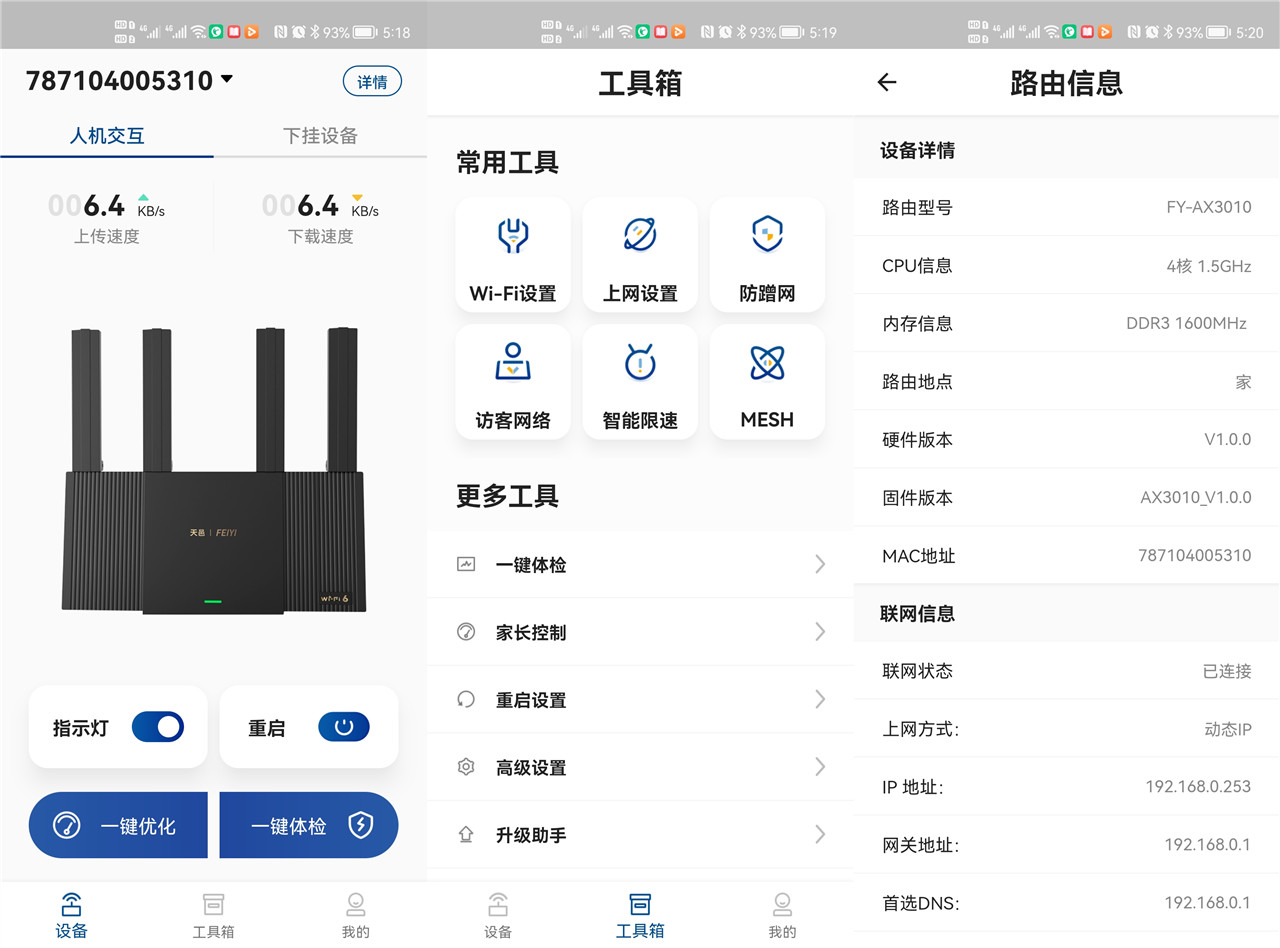Switch to 下挂设备 tab
The image size is (1280, 948).
point(320,135)
